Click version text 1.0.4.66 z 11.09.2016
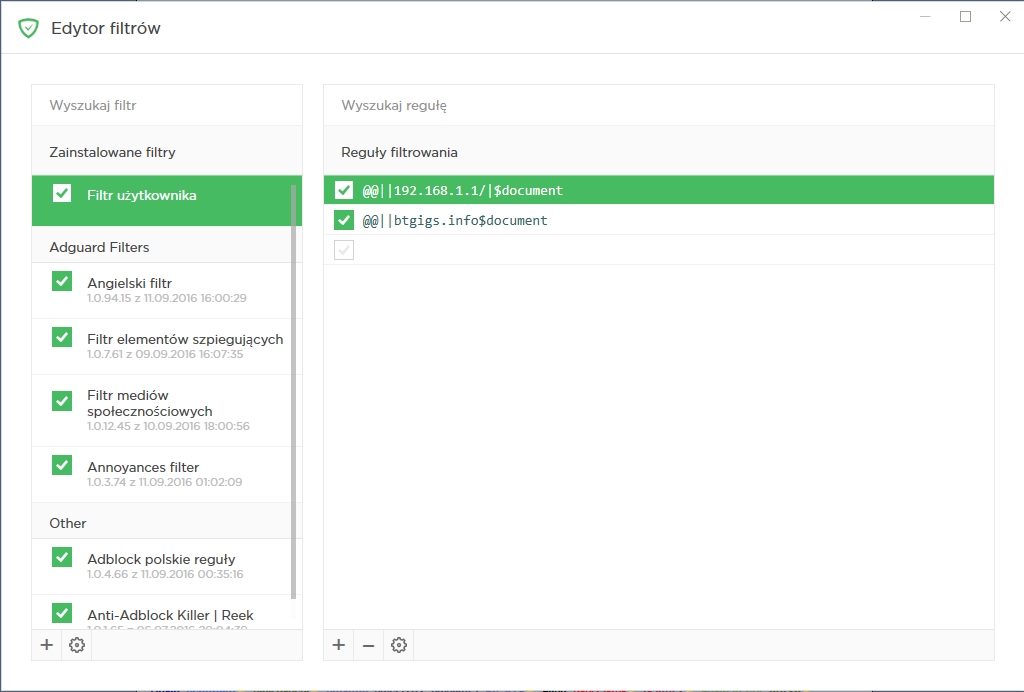This screenshot has width=1024, height=692. [x=165, y=574]
